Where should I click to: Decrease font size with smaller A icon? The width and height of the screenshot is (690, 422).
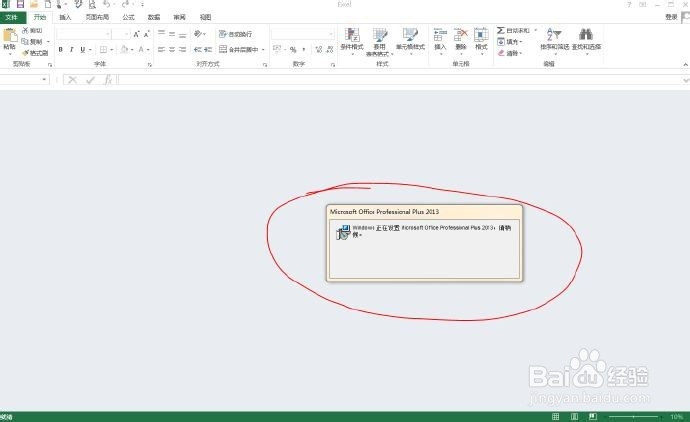pos(147,34)
